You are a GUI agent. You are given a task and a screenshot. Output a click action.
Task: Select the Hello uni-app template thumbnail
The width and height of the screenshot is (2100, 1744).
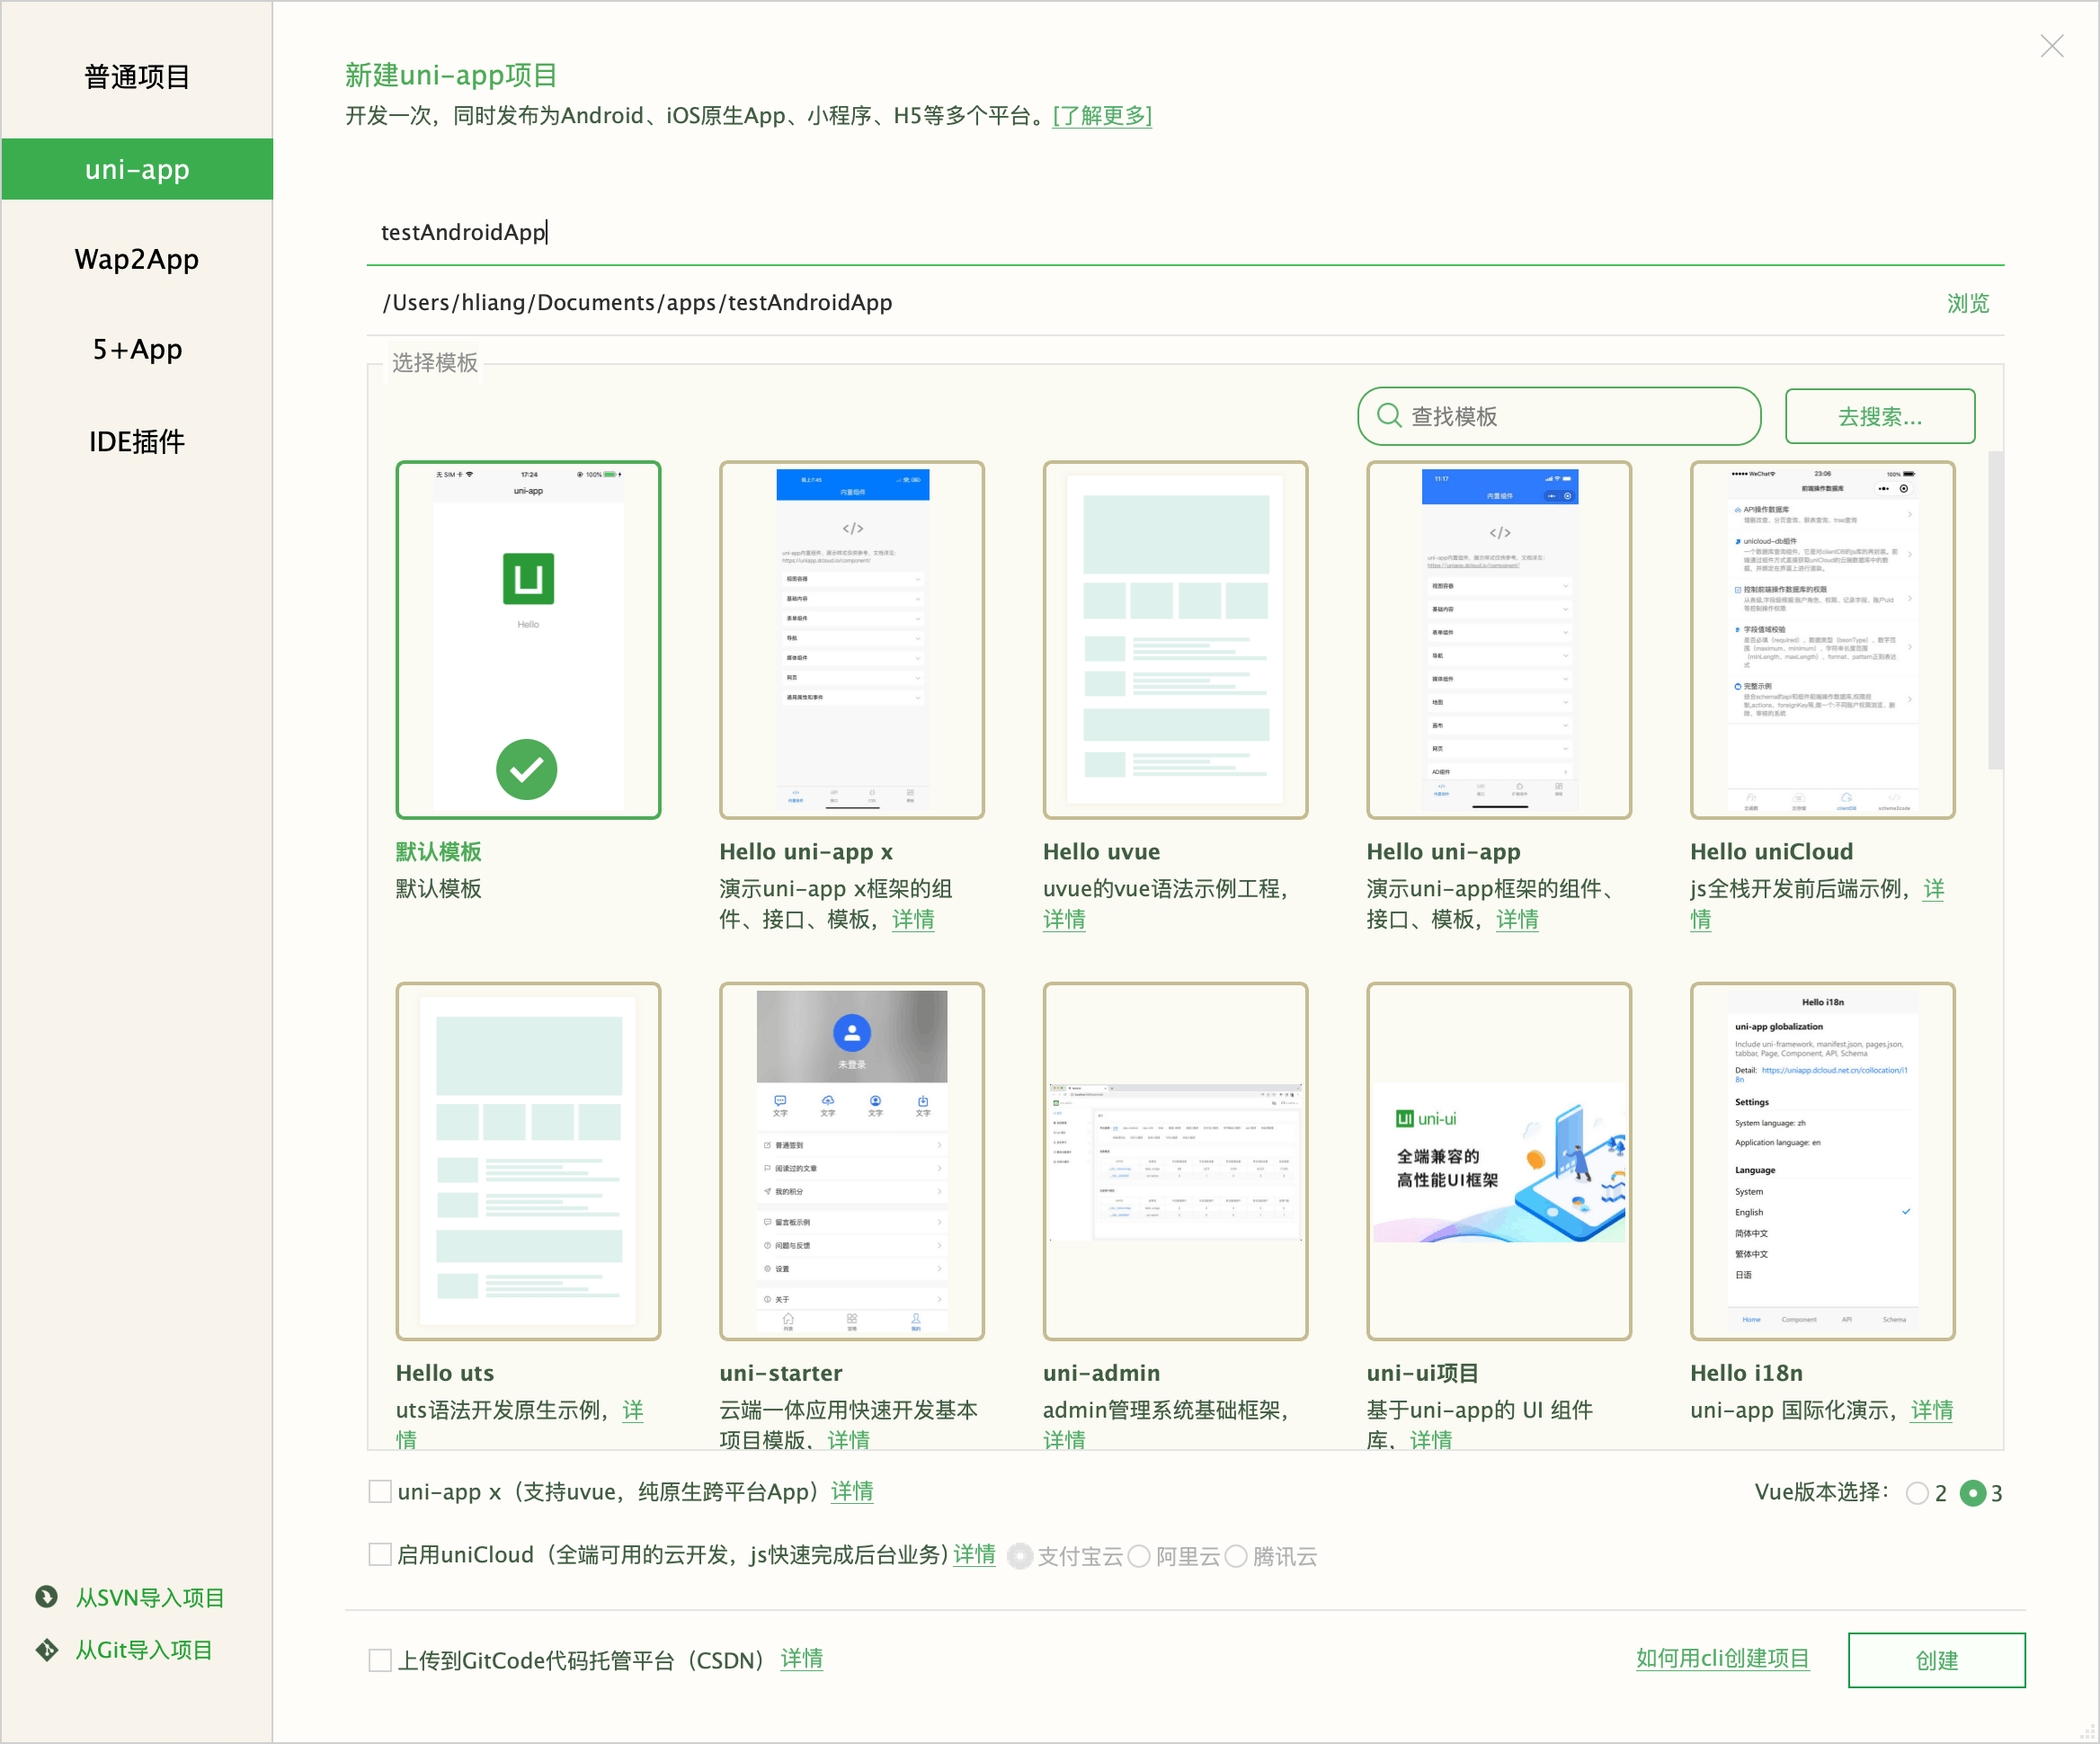click(1499, 640)
